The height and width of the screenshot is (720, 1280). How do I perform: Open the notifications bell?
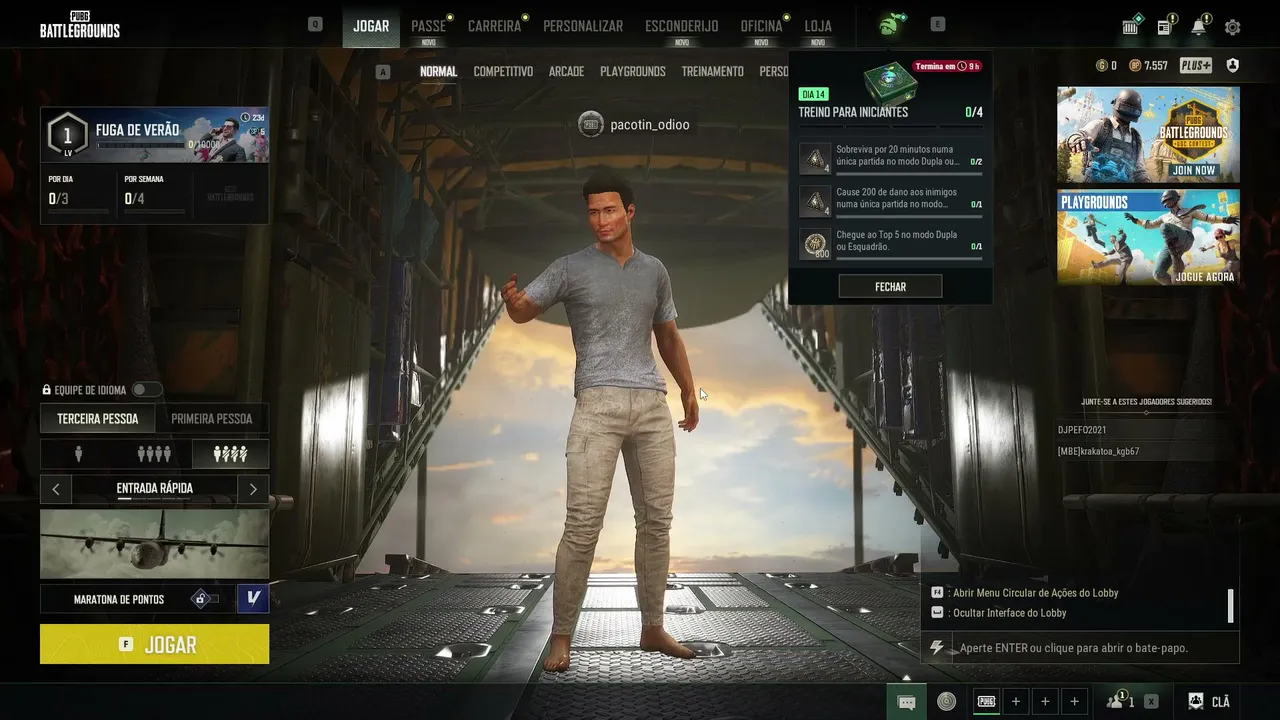pos(1198,27)
